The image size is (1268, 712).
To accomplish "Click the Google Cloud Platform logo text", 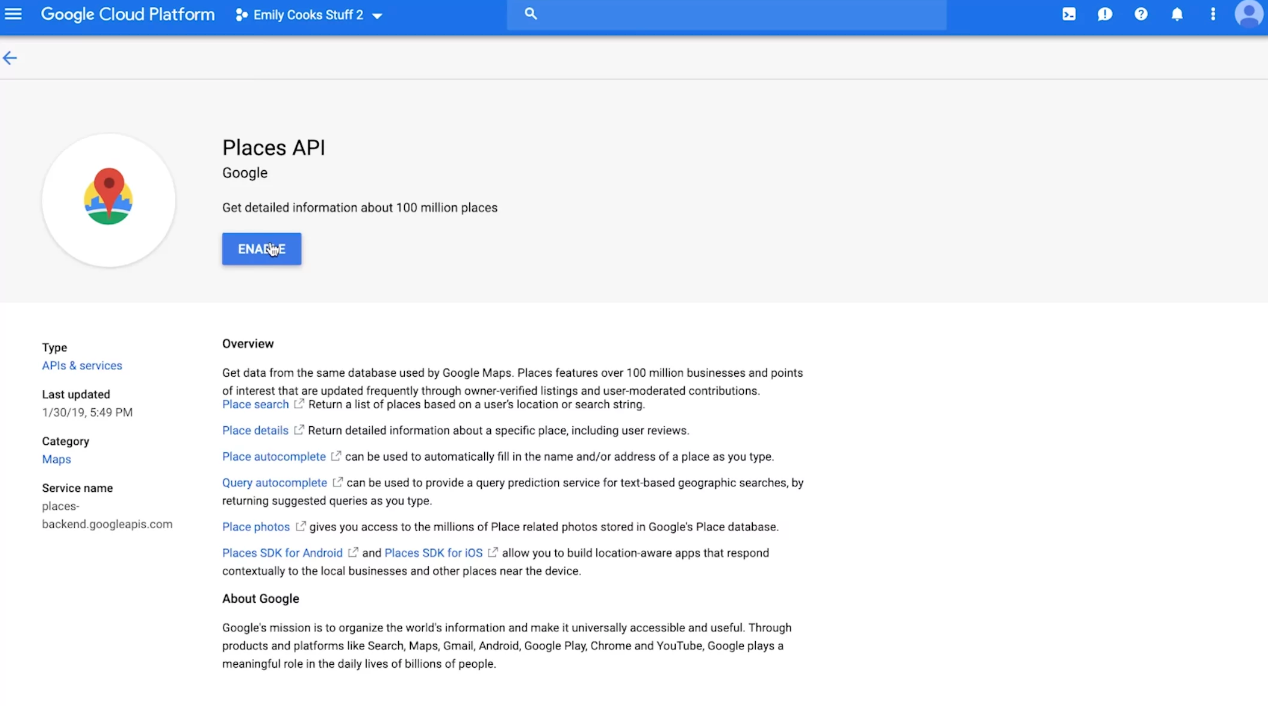I will 128,15.
